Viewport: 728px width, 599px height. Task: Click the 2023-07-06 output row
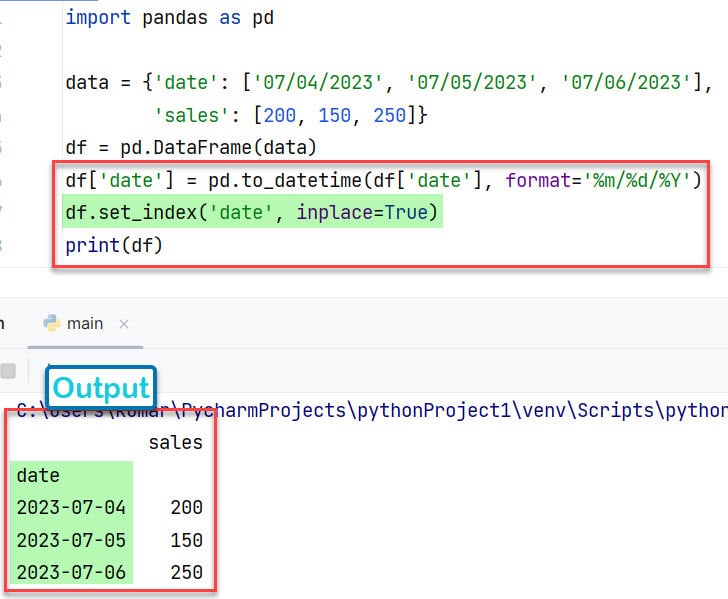[x=110, y=572]
